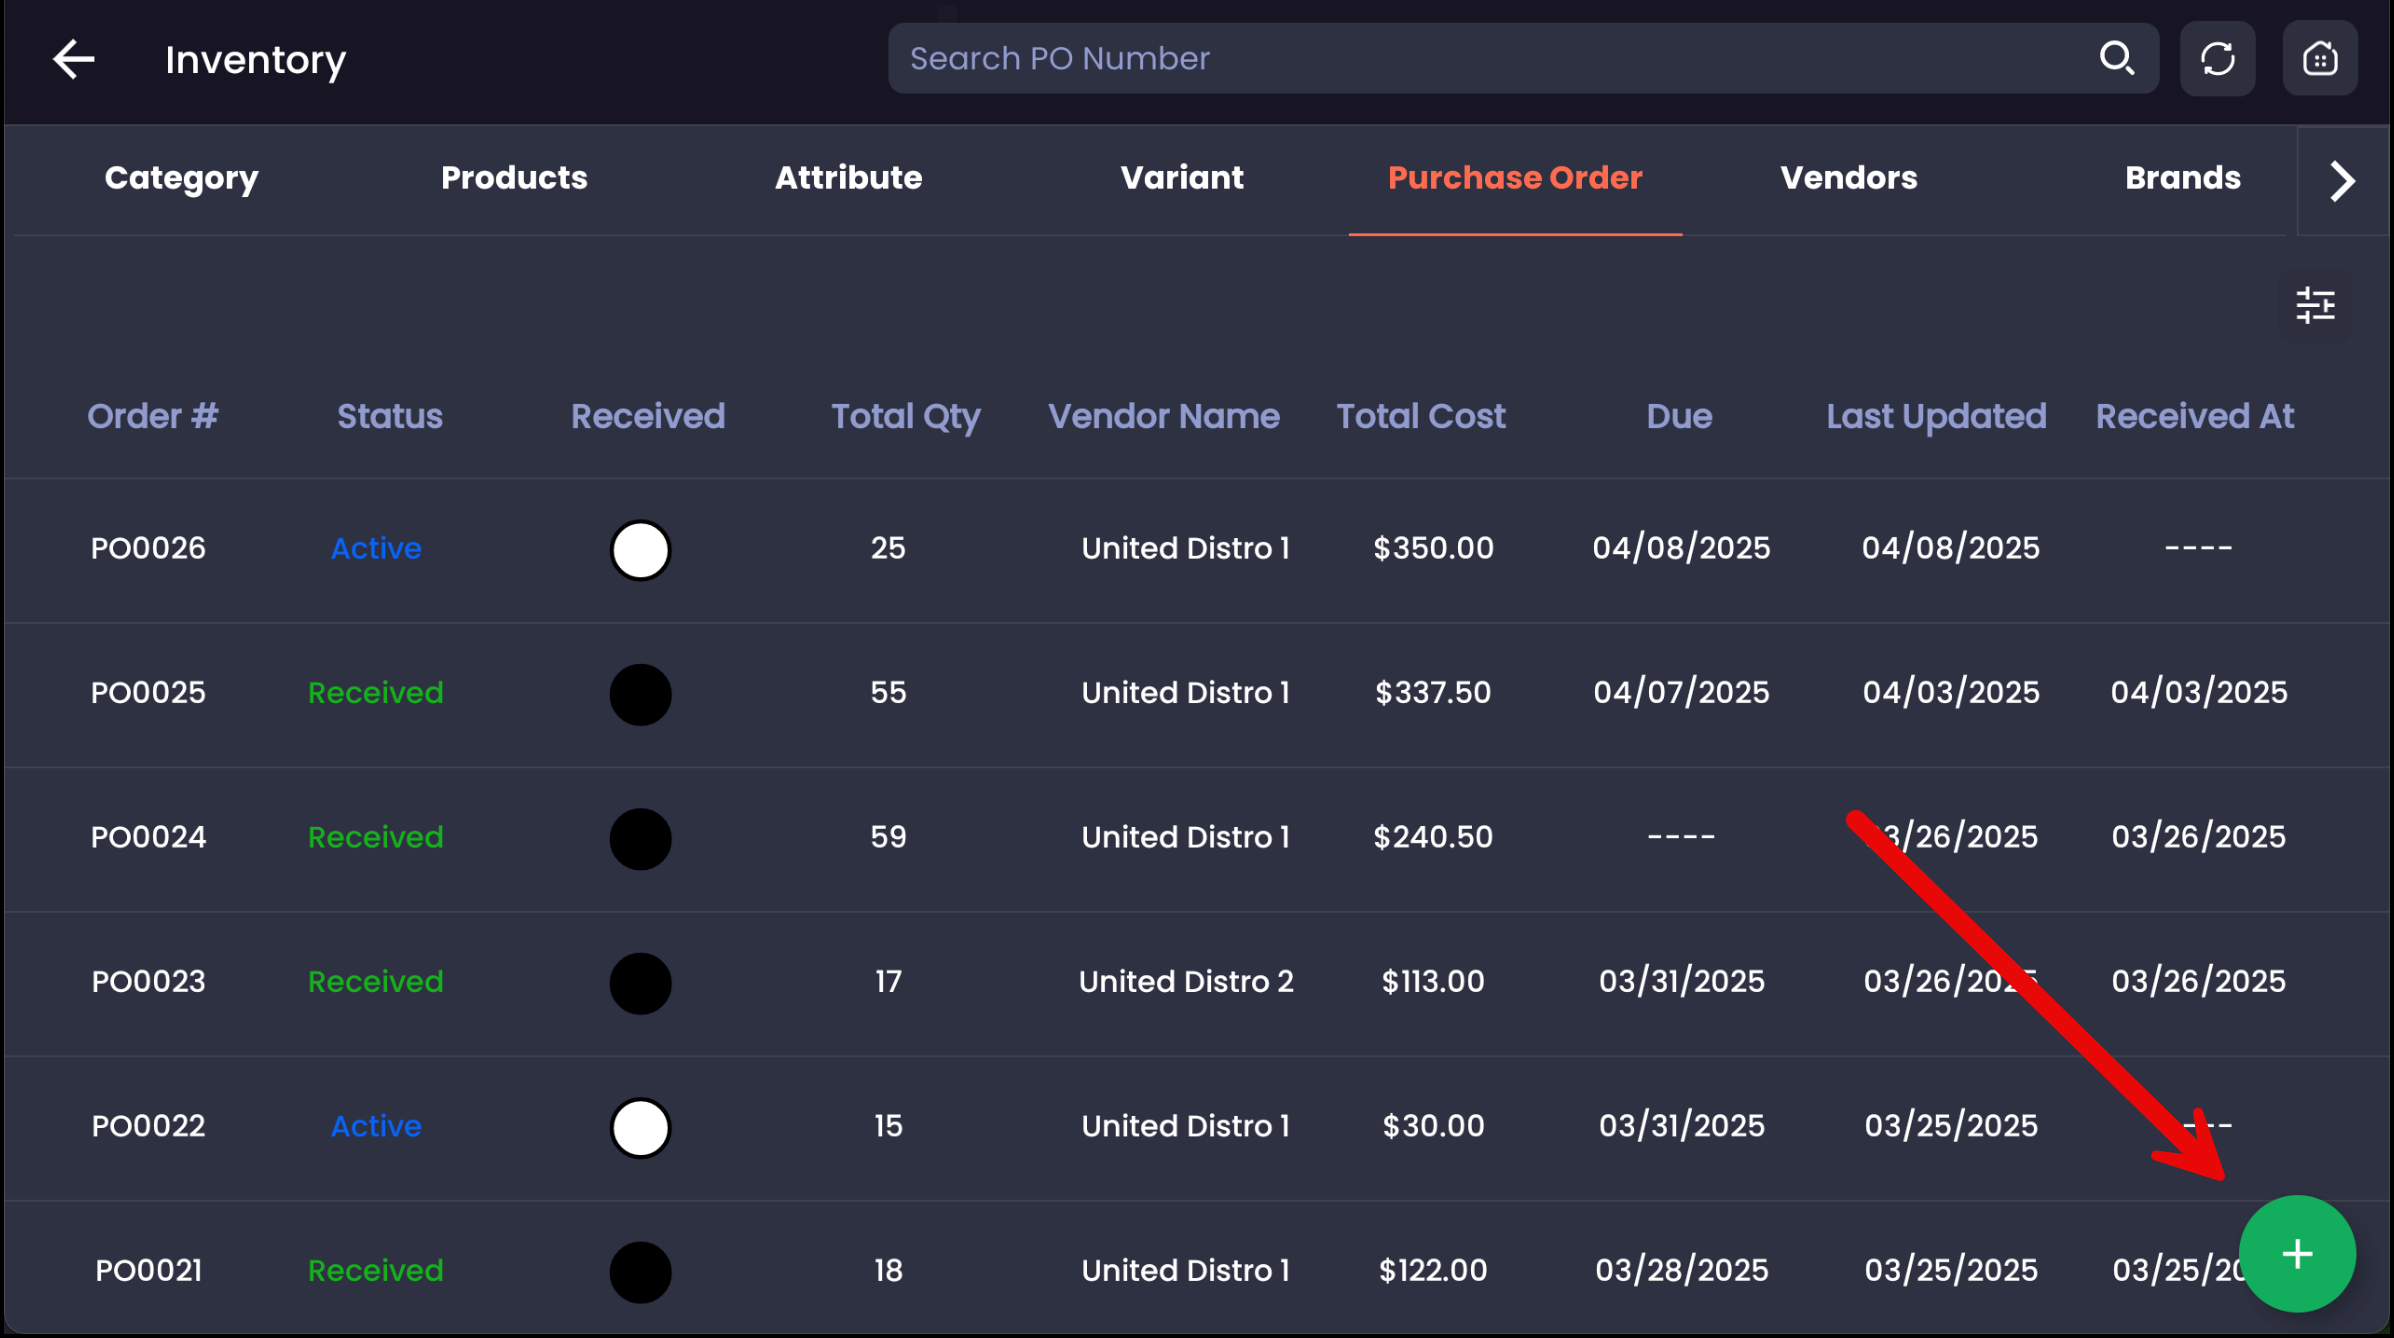Viewport: 2394px width, 1338px height.
Task: Click the back arrow icon
Action: pos(74,60)
